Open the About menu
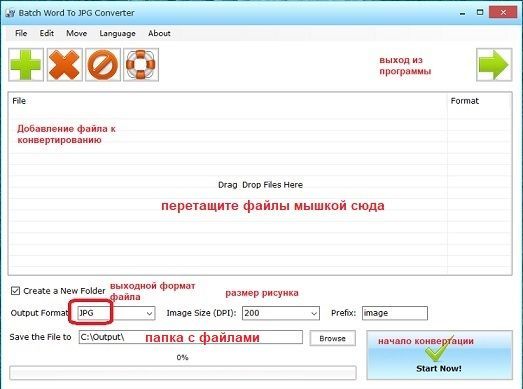 159,33
